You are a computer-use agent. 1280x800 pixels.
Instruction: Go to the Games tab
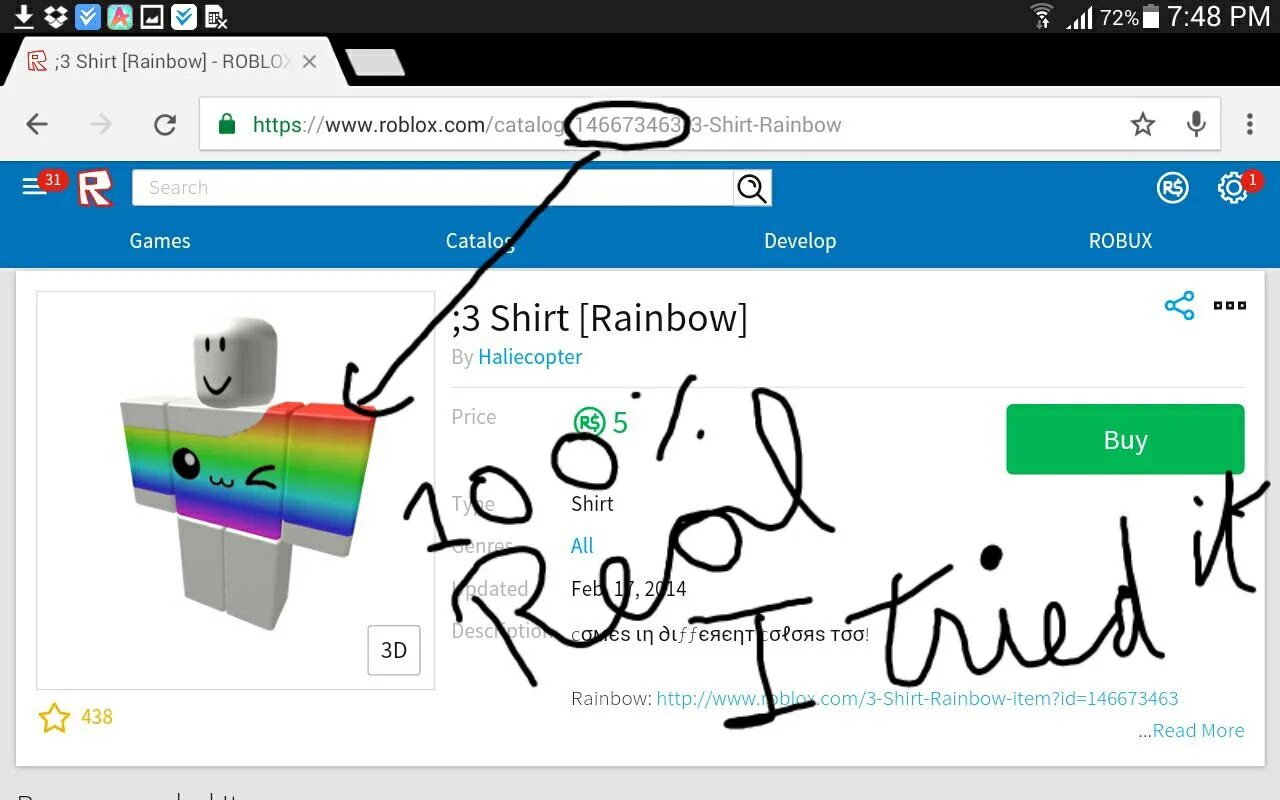[x=160, y=241]
